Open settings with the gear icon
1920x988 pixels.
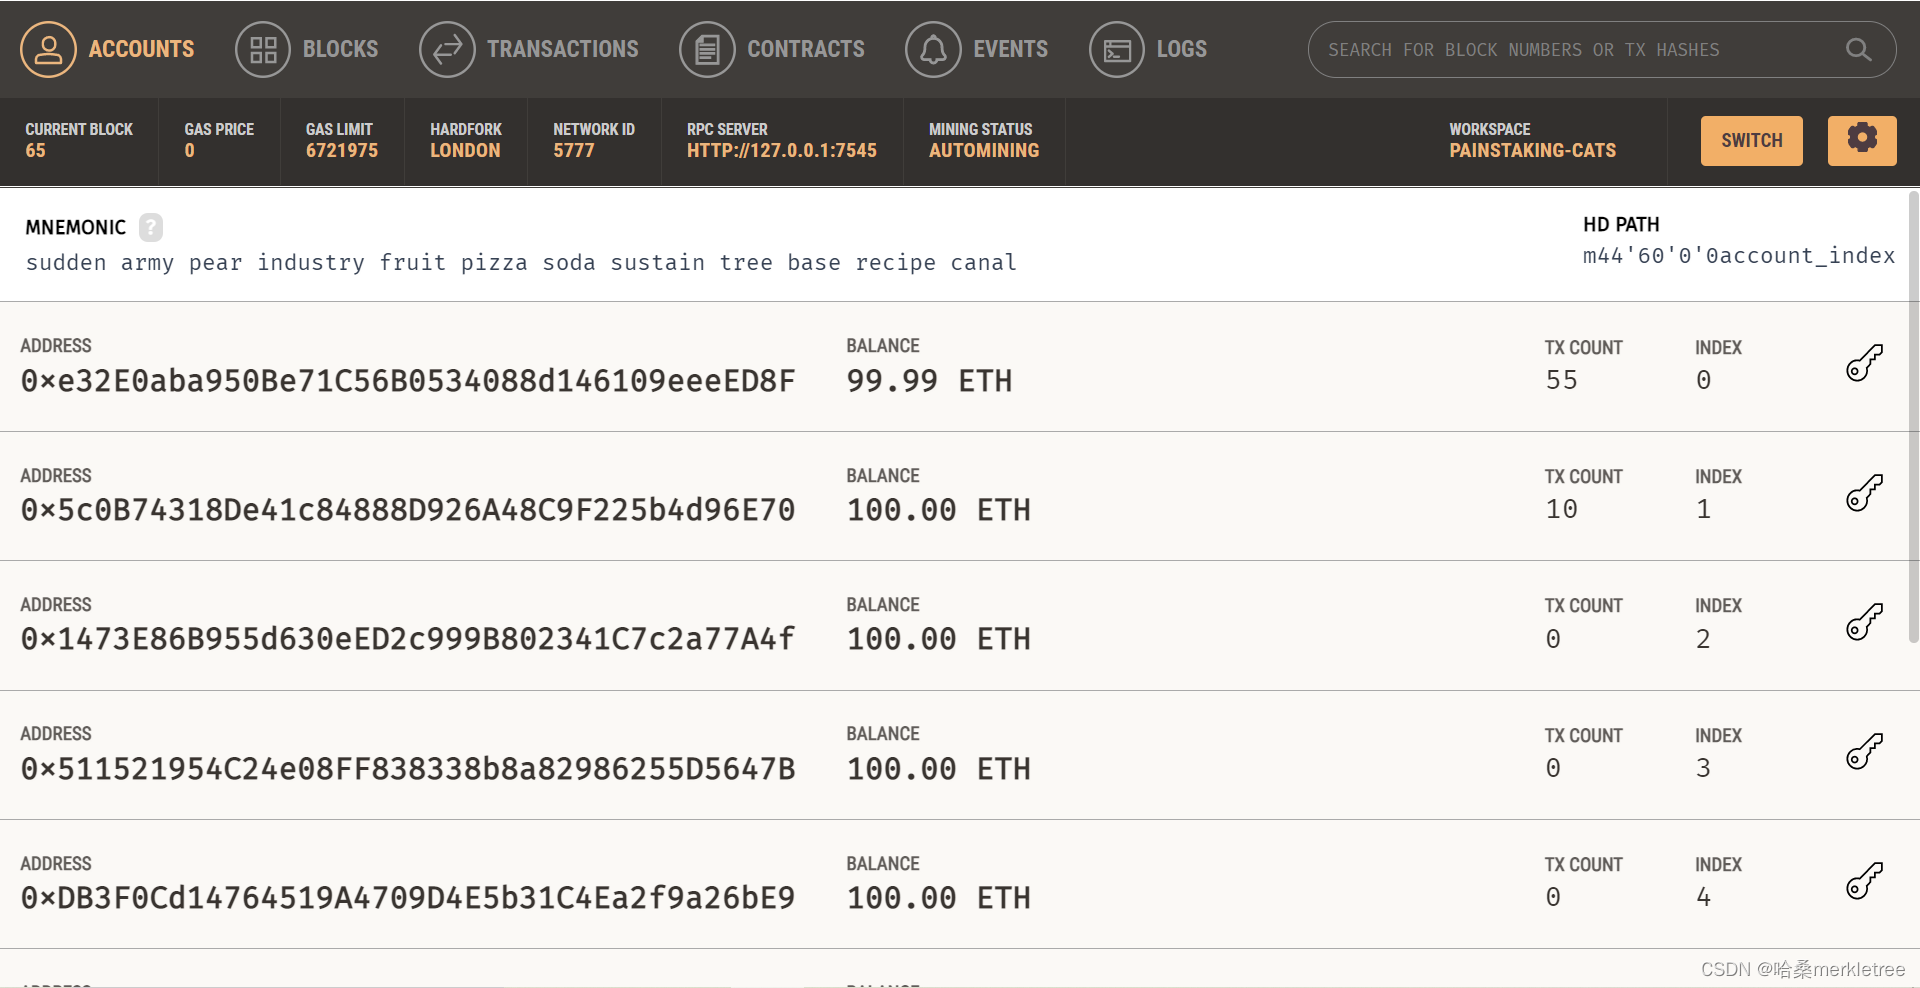1862,140
